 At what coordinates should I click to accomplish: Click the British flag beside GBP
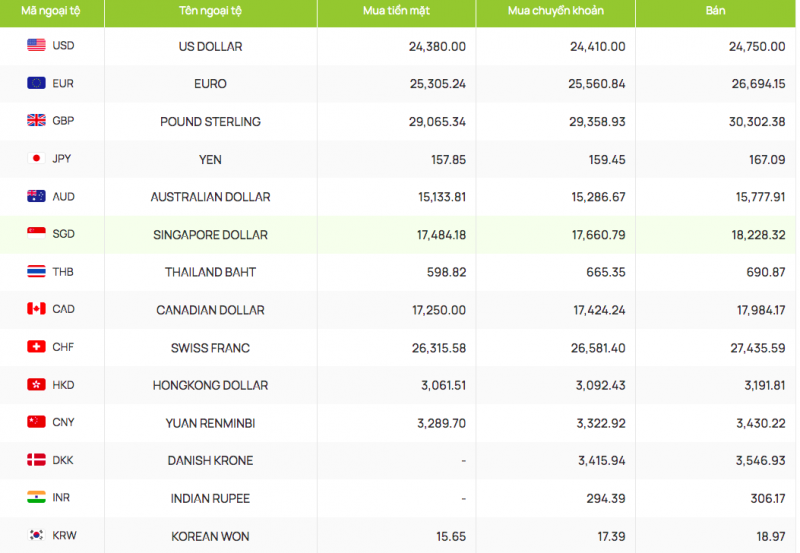pyautogui.click(x=37, y=121)
